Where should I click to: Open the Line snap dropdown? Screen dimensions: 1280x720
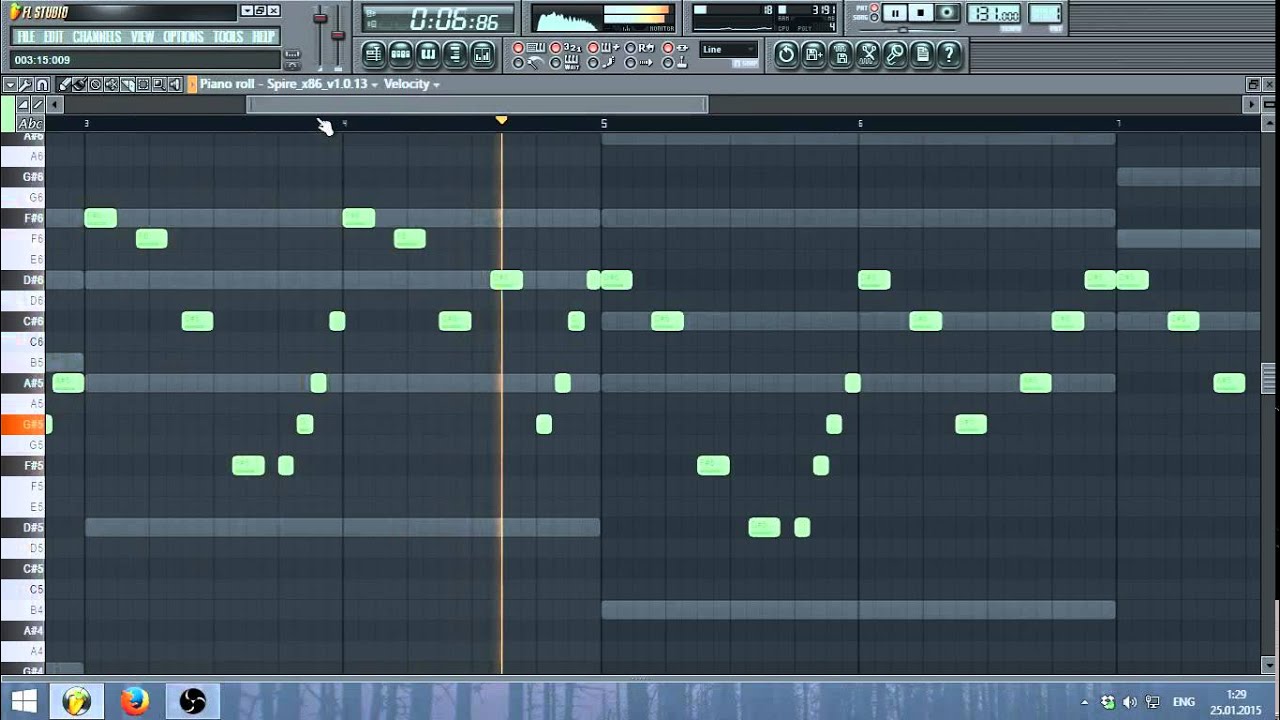point(729,49)
